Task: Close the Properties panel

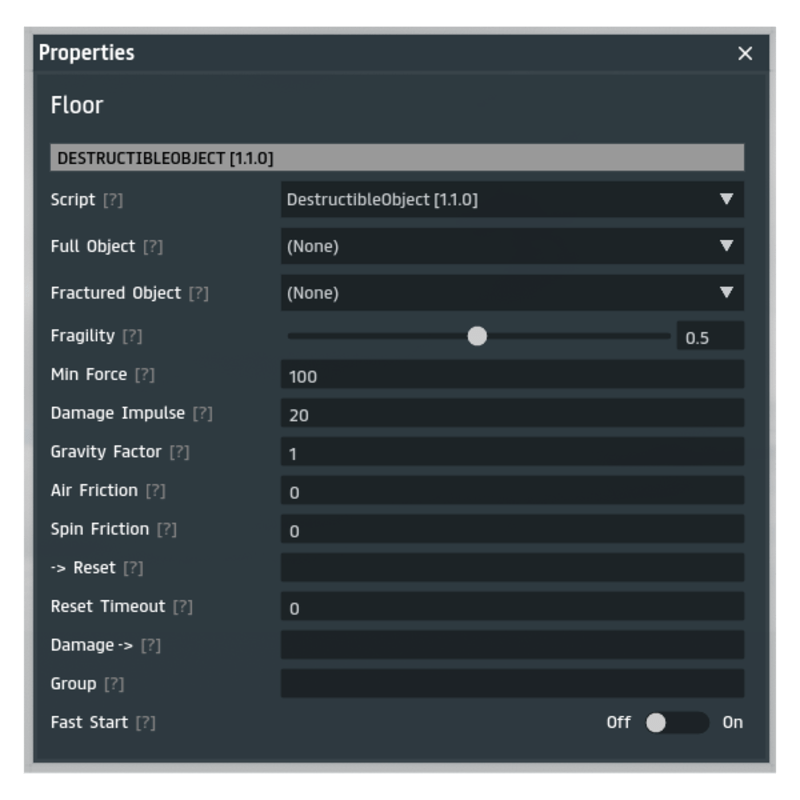Action: pyautogui.click(x=745, y=54)
